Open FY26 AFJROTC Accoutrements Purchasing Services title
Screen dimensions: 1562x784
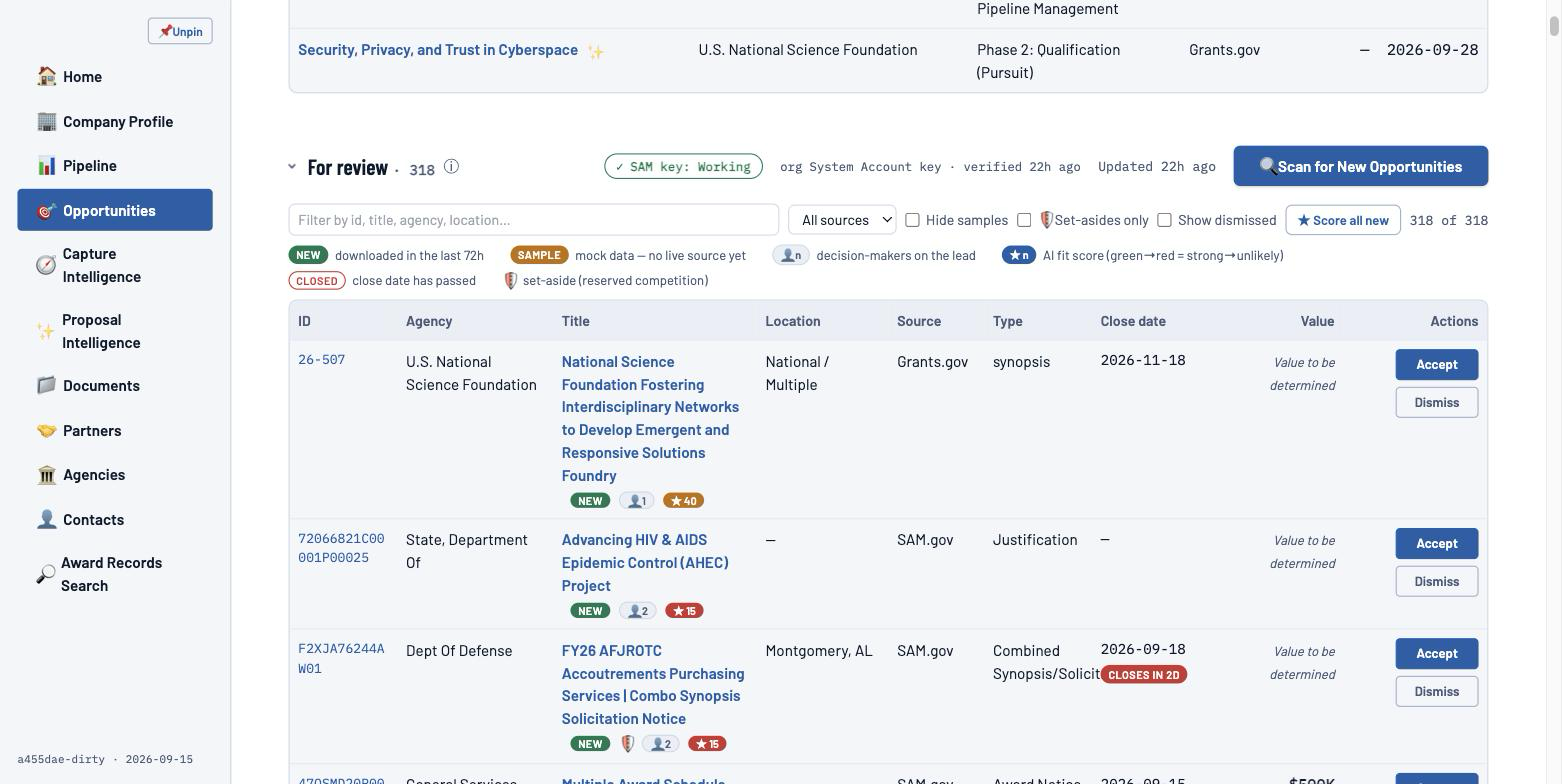[x=653, y=684]
